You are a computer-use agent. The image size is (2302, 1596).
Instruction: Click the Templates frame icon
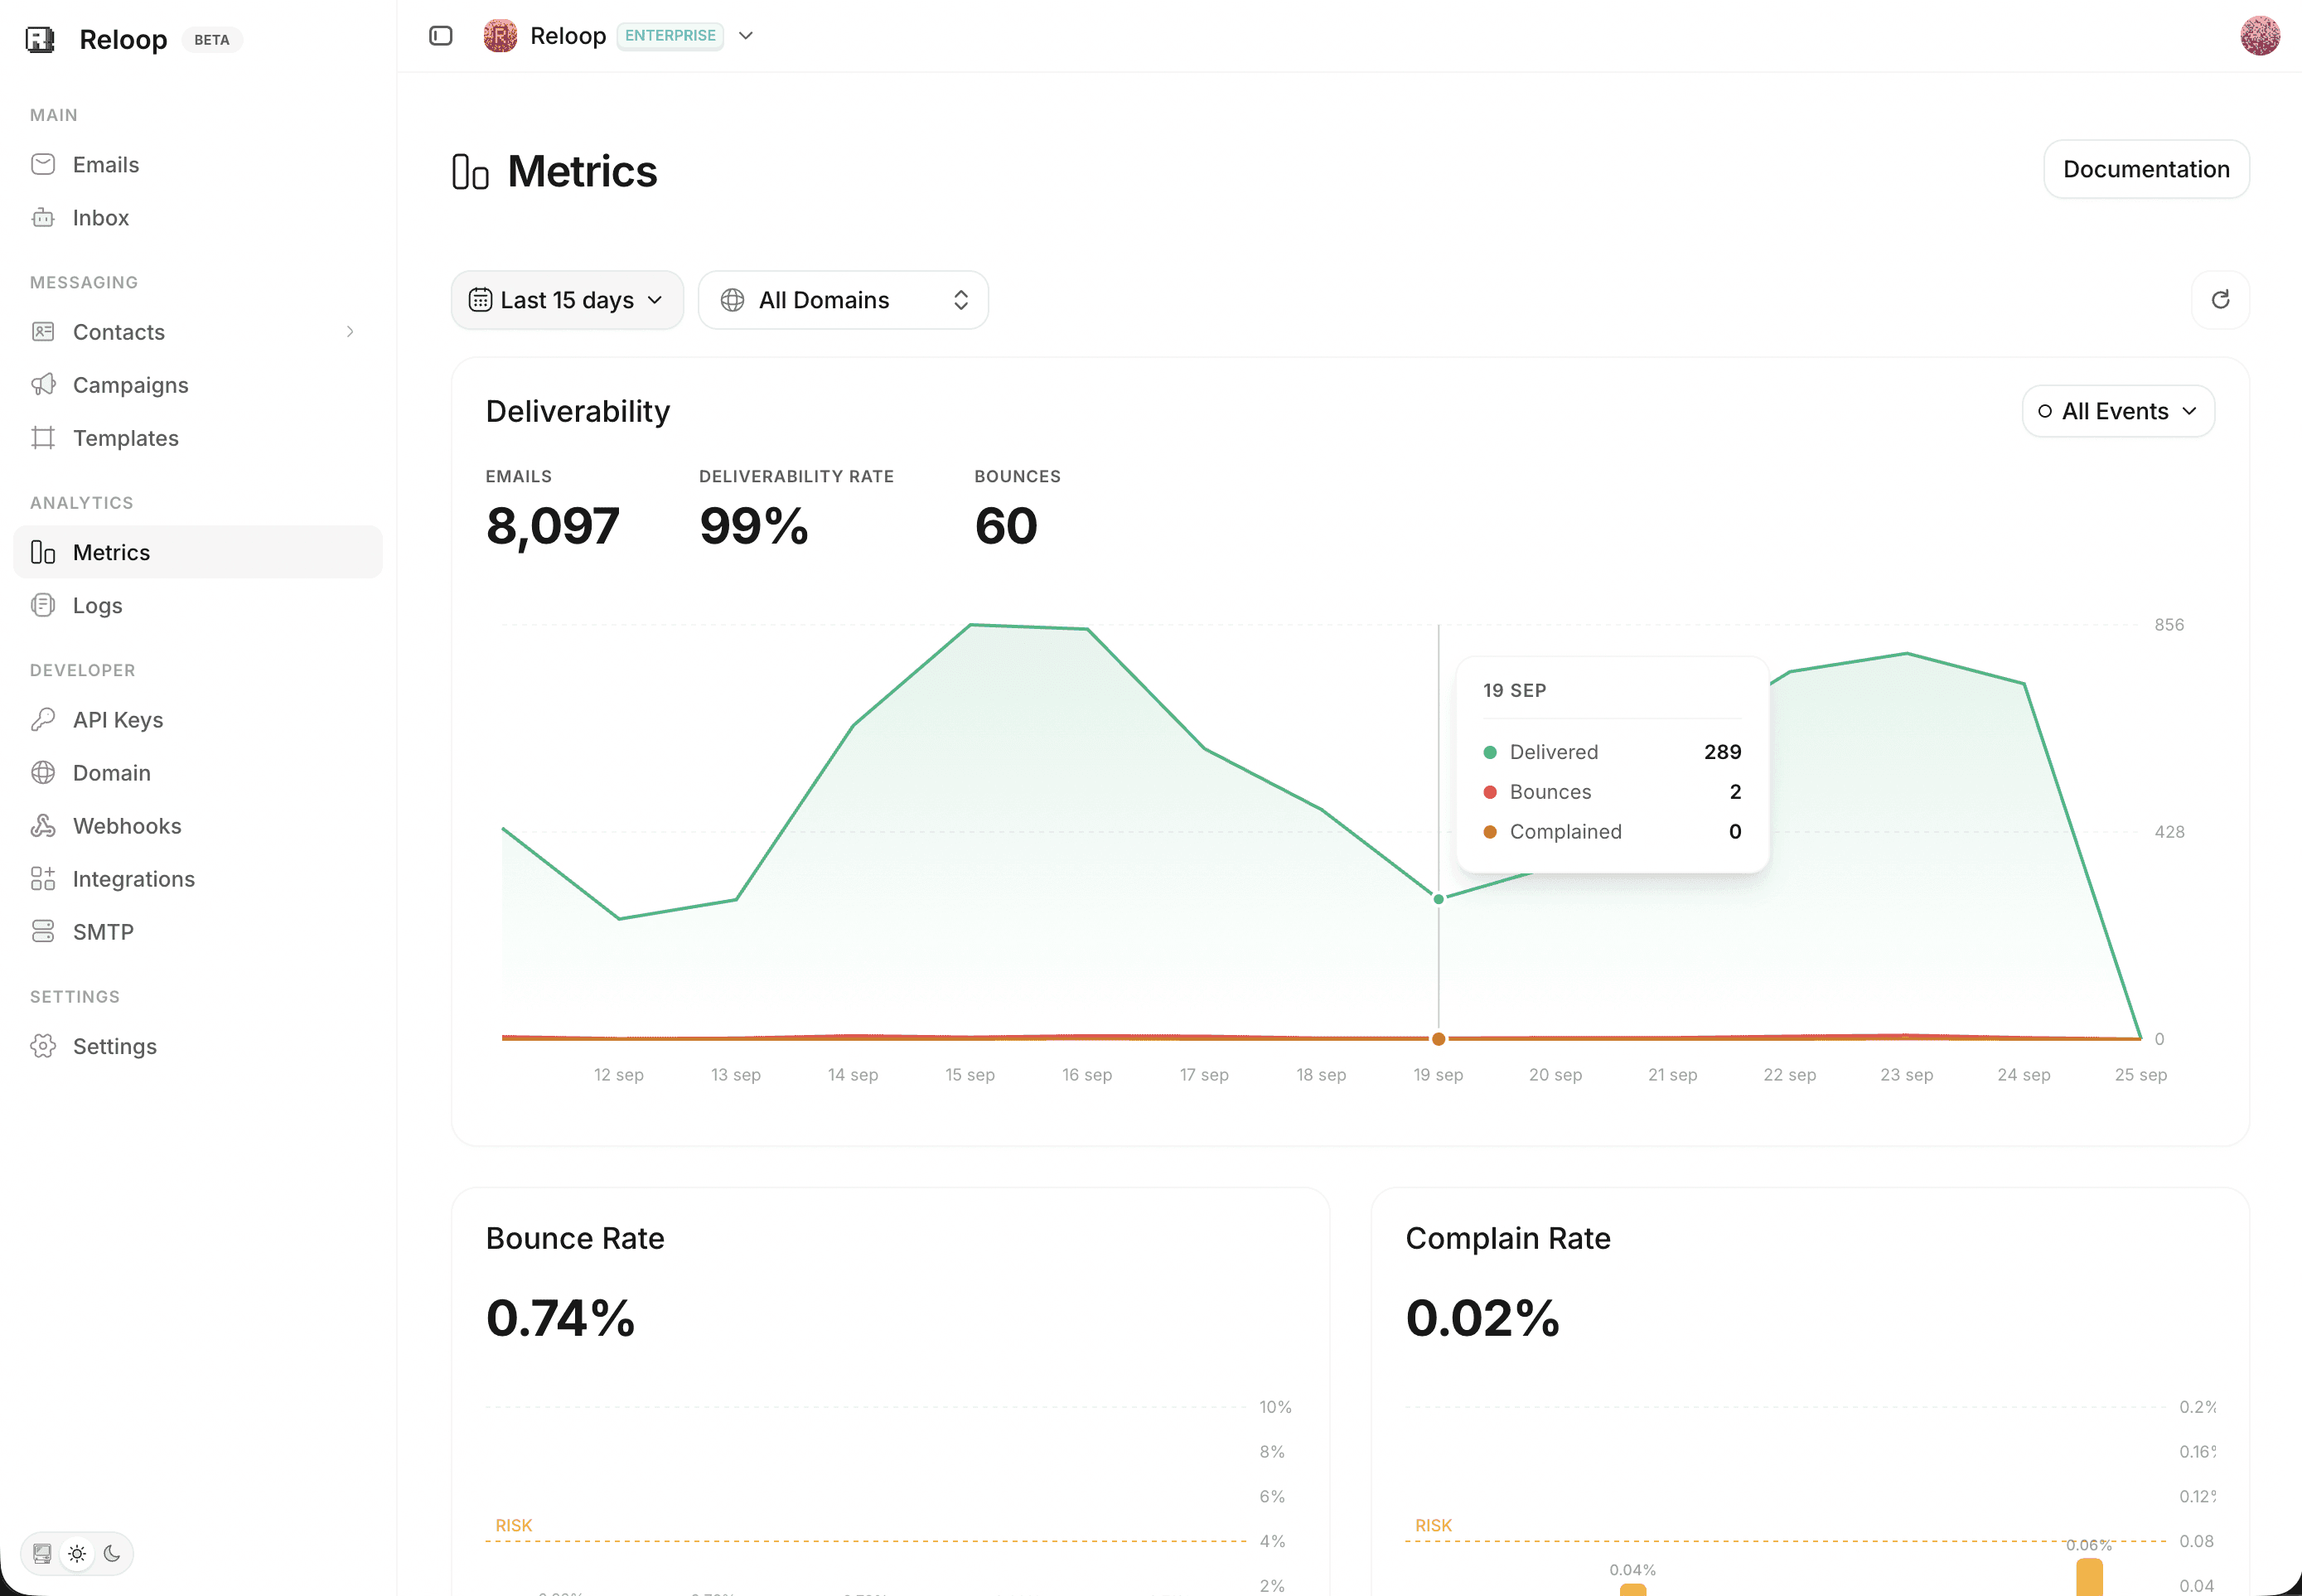[43, 438]
